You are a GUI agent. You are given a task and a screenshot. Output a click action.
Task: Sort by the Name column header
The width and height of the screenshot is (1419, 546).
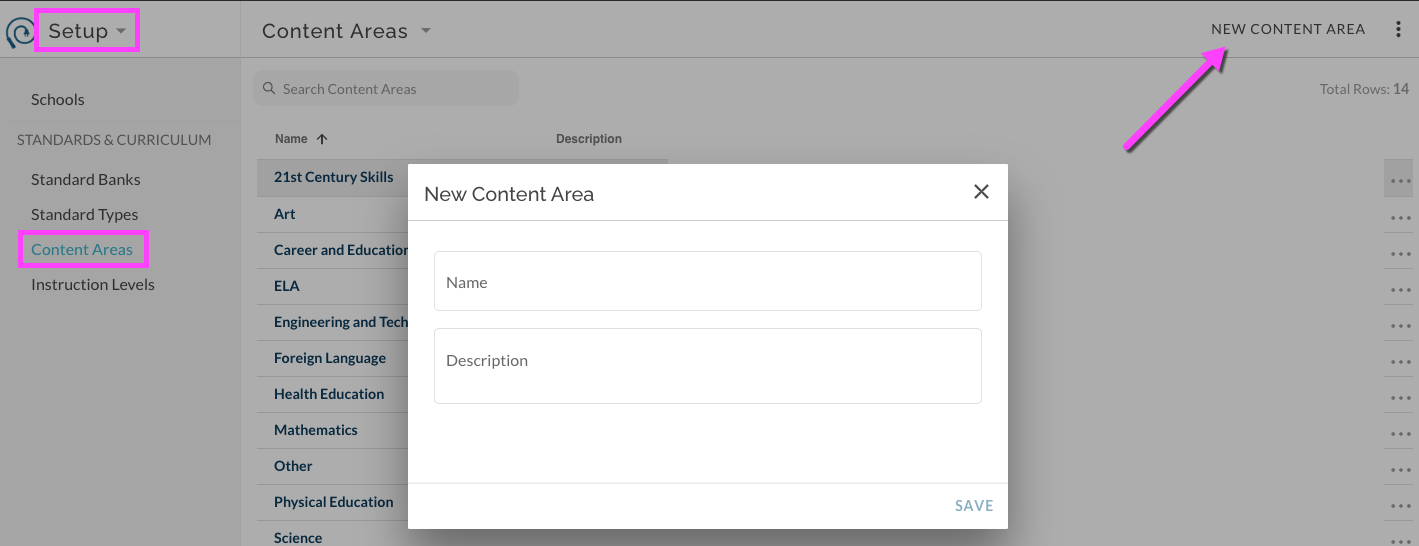tap(291, 139)
